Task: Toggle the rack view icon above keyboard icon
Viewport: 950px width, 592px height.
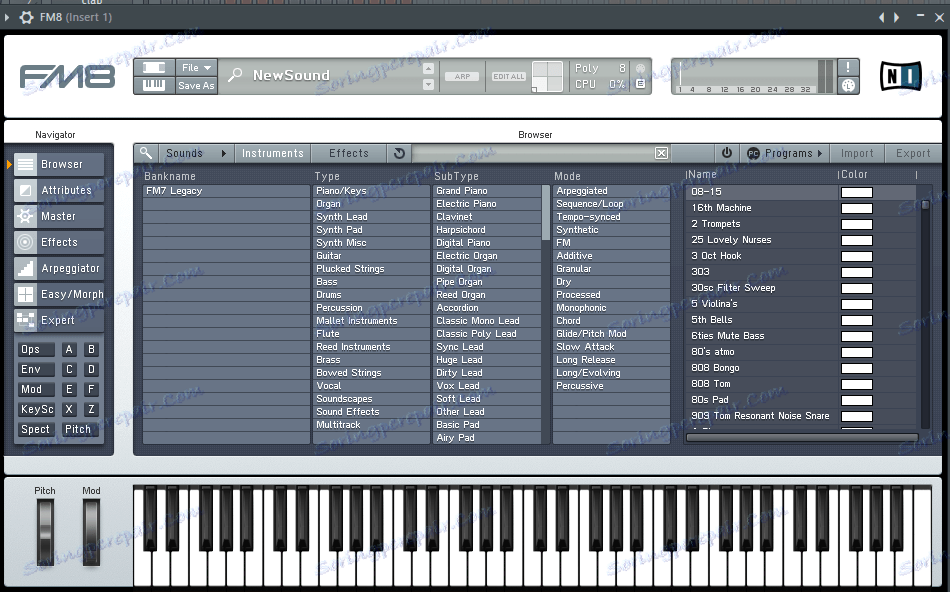Action: coord(154,68)
